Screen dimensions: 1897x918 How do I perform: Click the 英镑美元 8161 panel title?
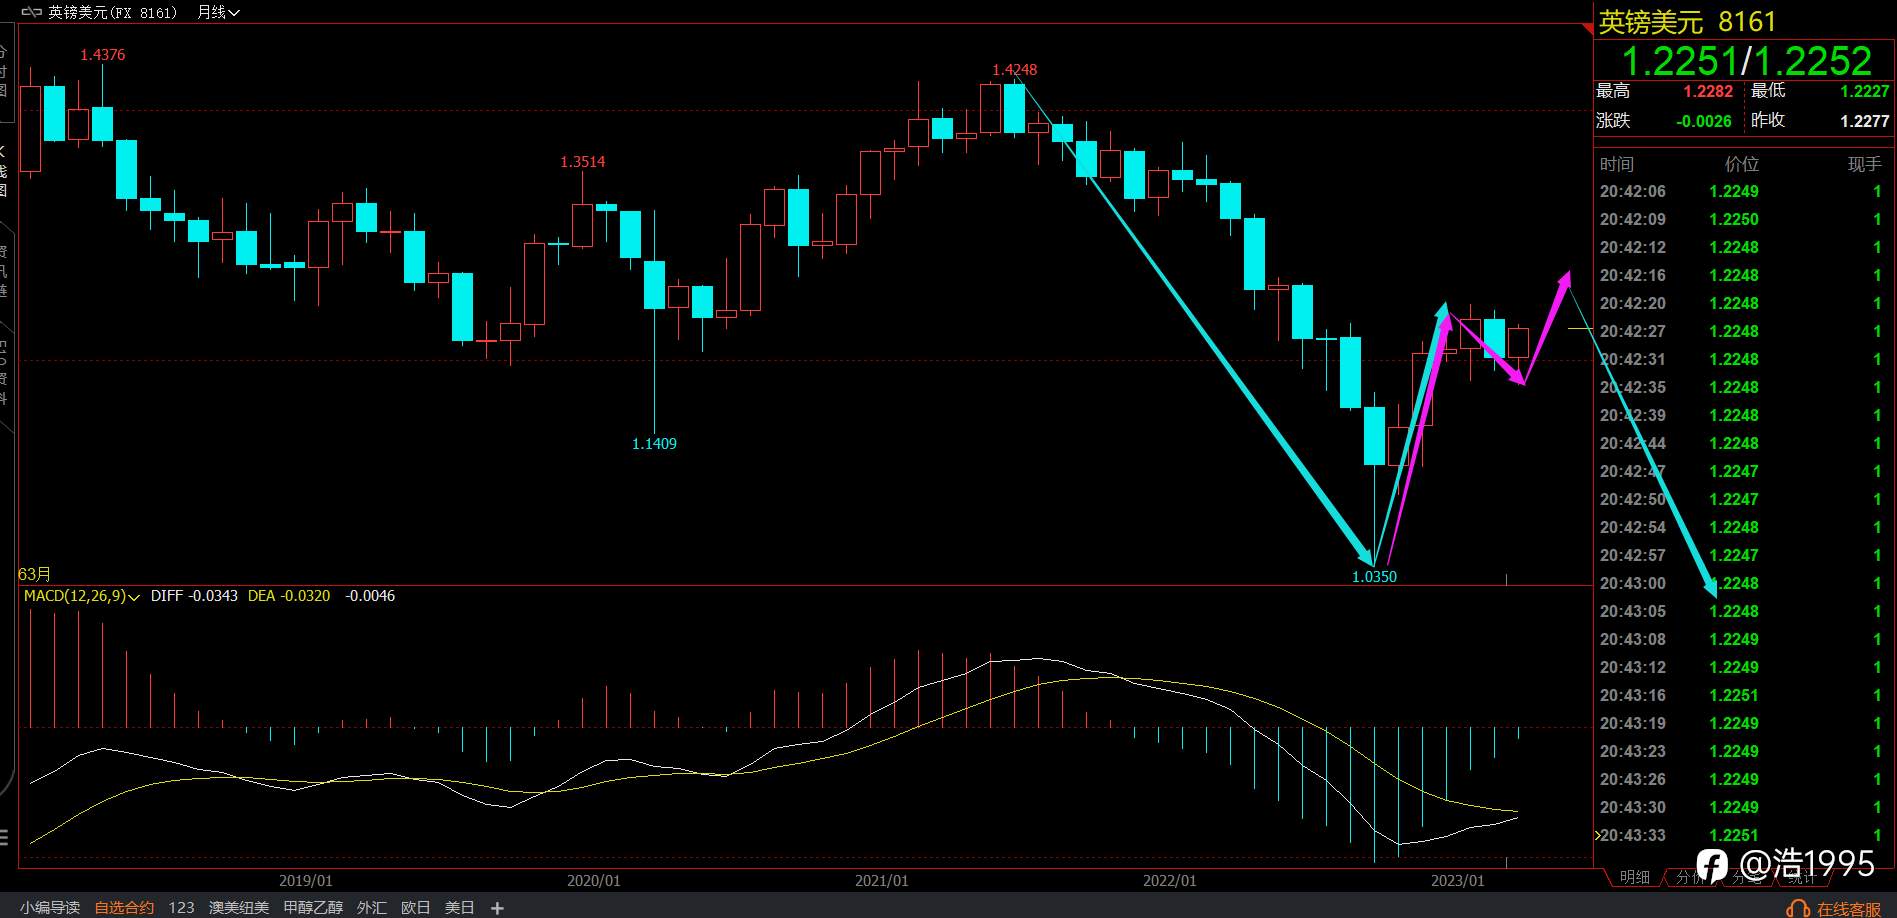(1687, 22)
